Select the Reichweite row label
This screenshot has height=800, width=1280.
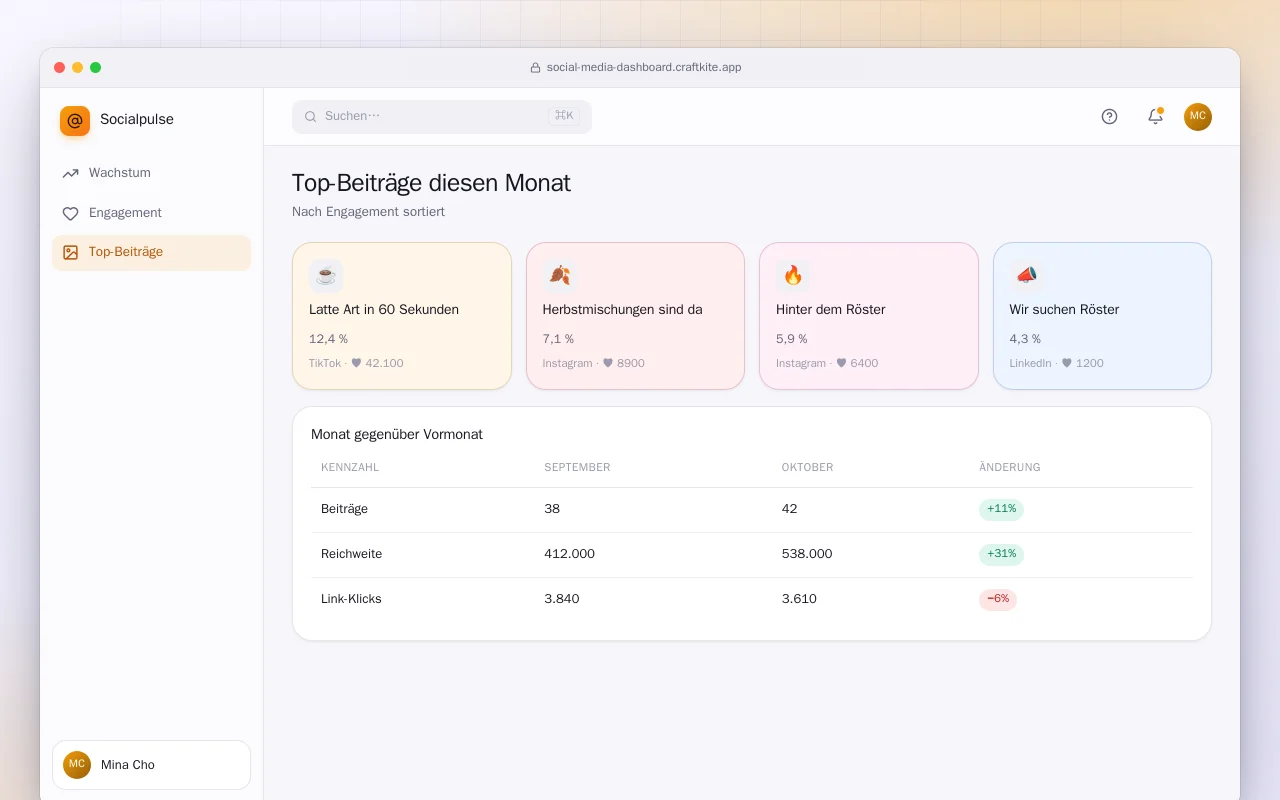(352, 554)
